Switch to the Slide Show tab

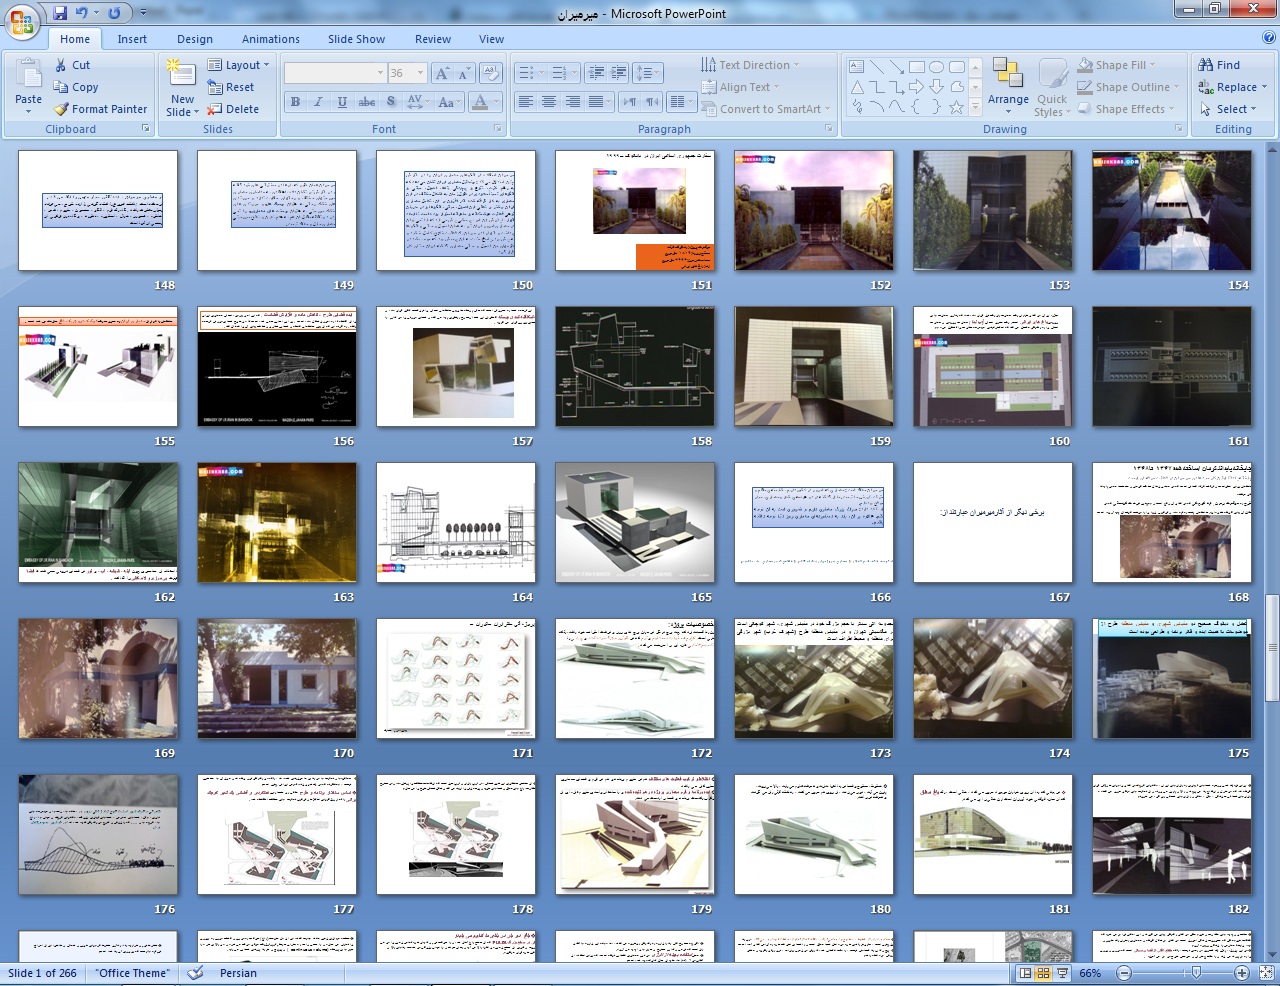356,39
